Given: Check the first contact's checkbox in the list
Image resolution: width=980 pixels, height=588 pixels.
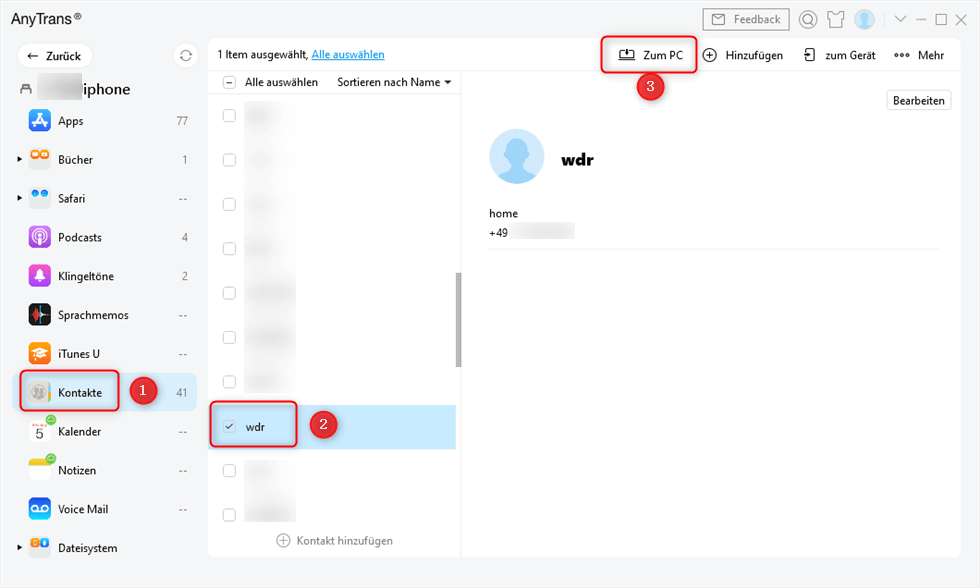Looking at the screenshot, I should [229, 116].
